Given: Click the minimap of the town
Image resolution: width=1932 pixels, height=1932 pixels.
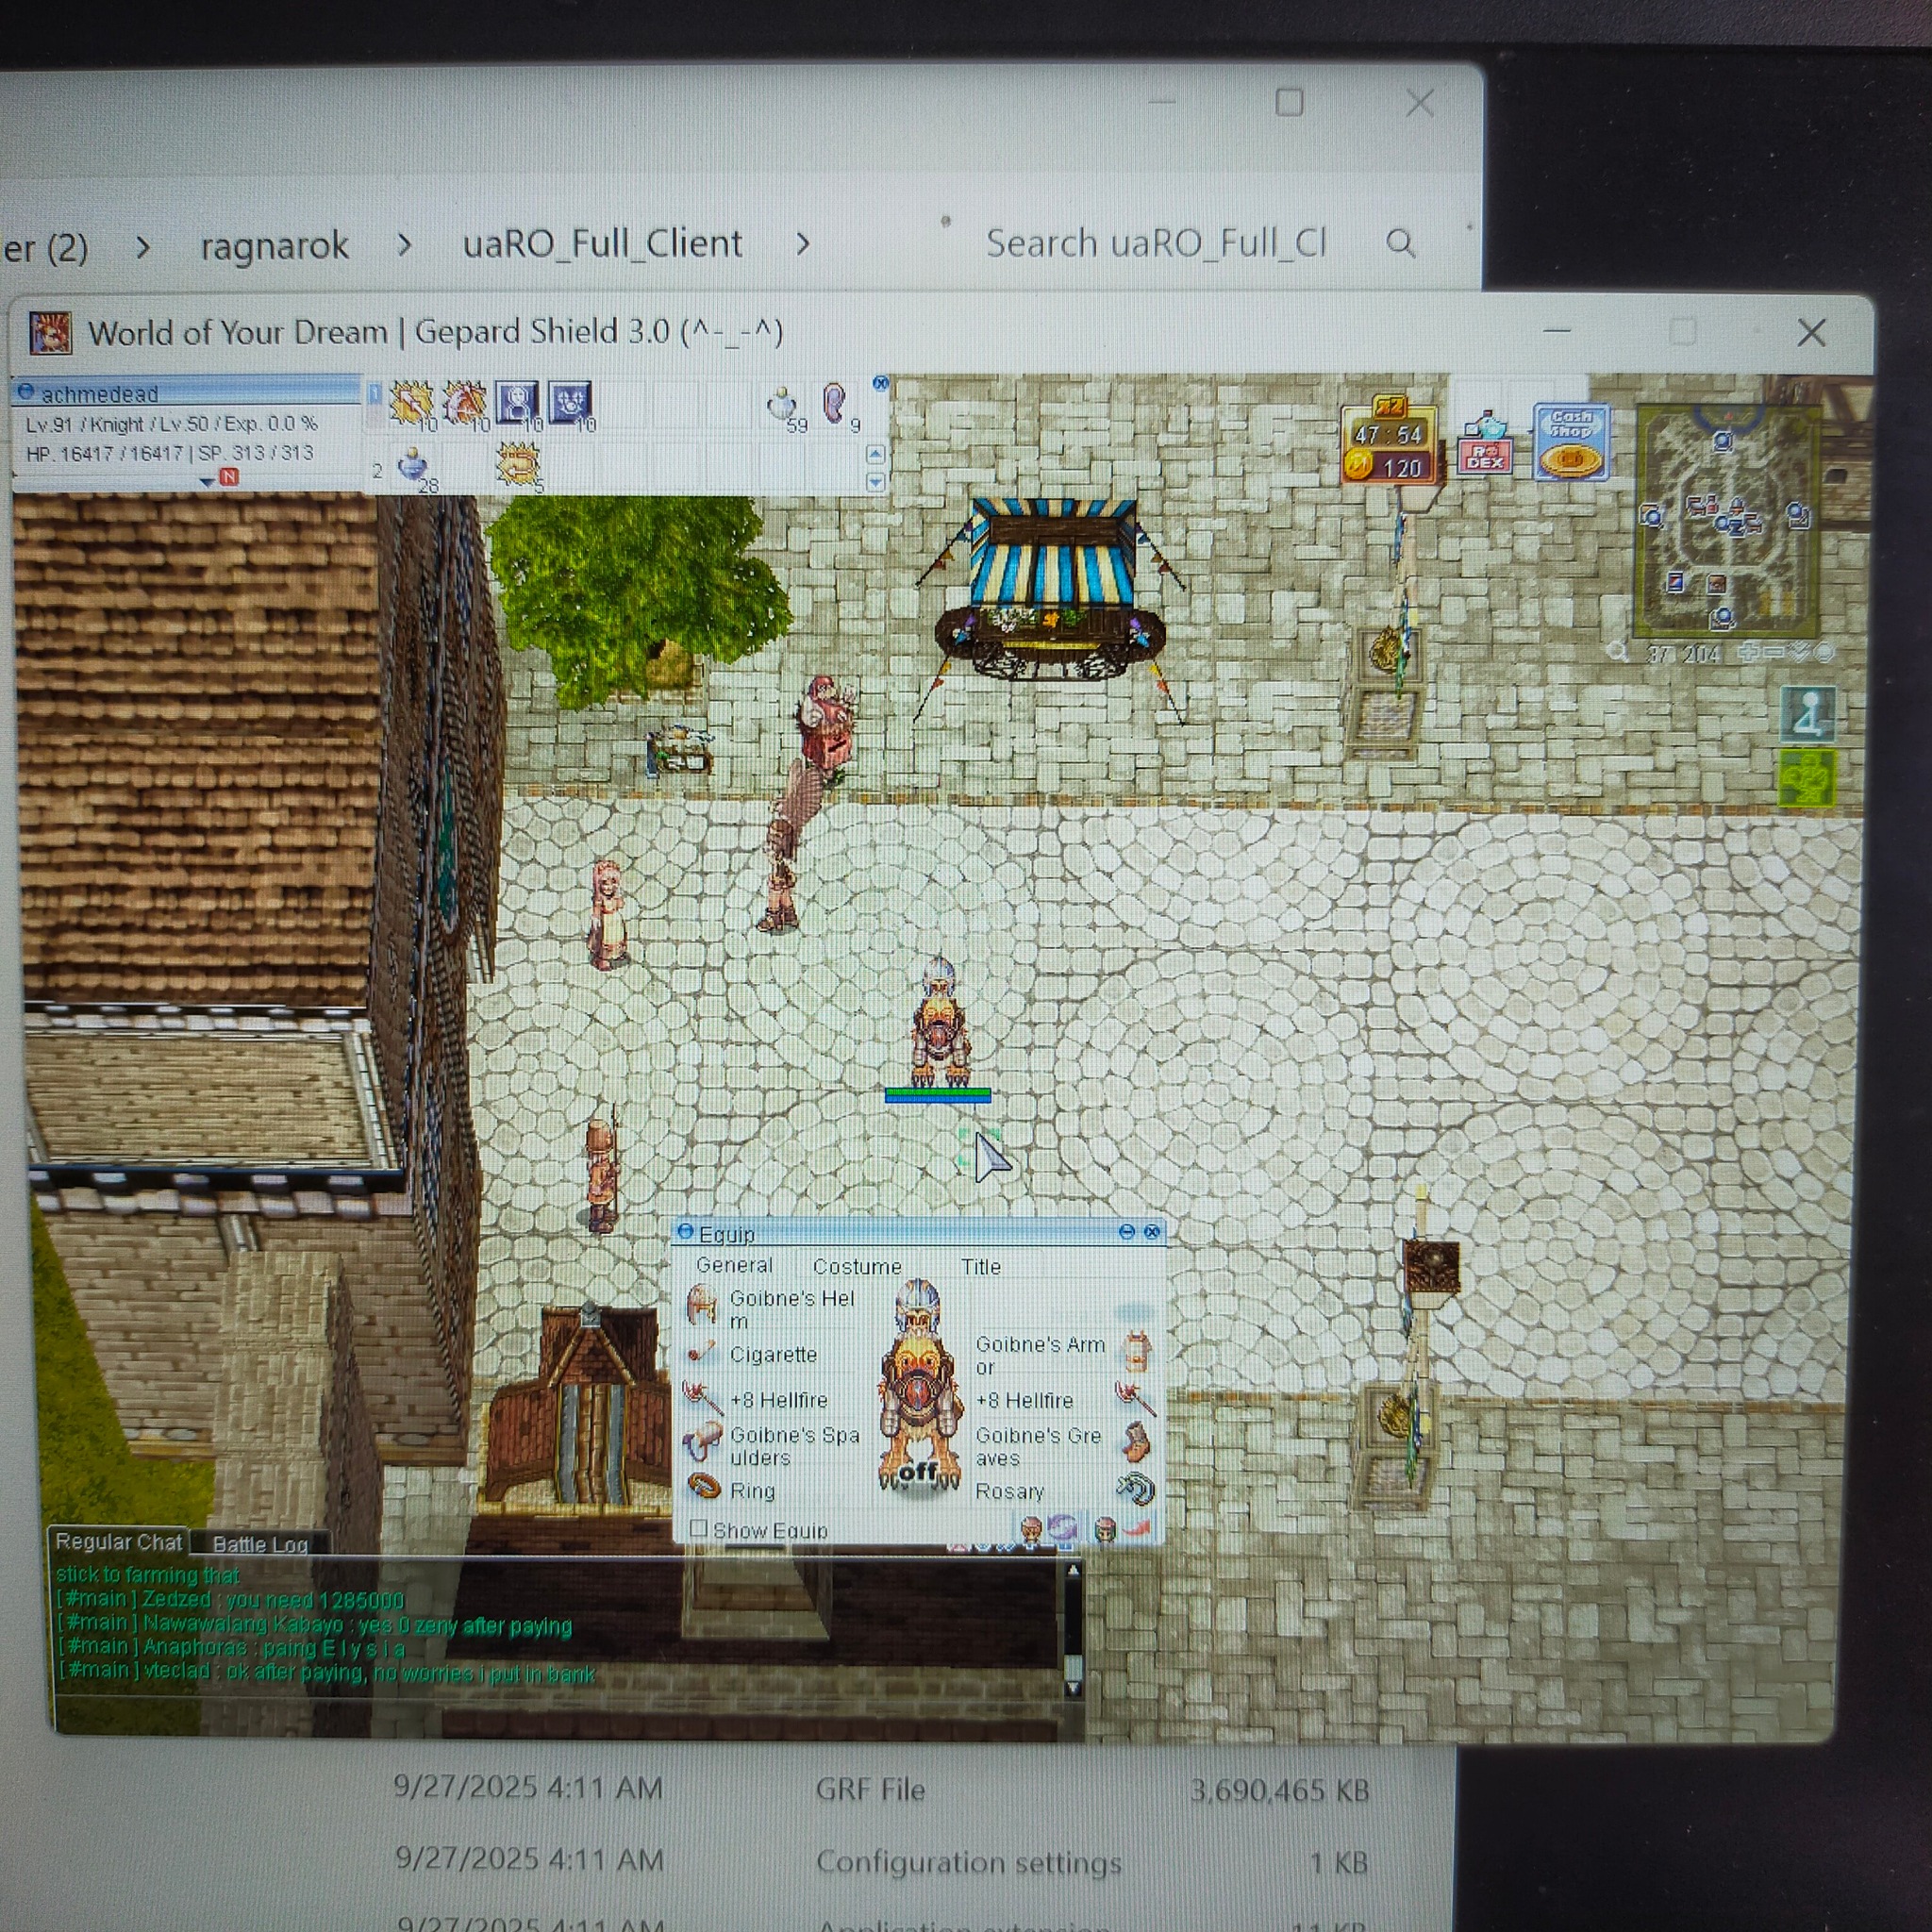Looking at the screenshot, I should [1725, 520].
